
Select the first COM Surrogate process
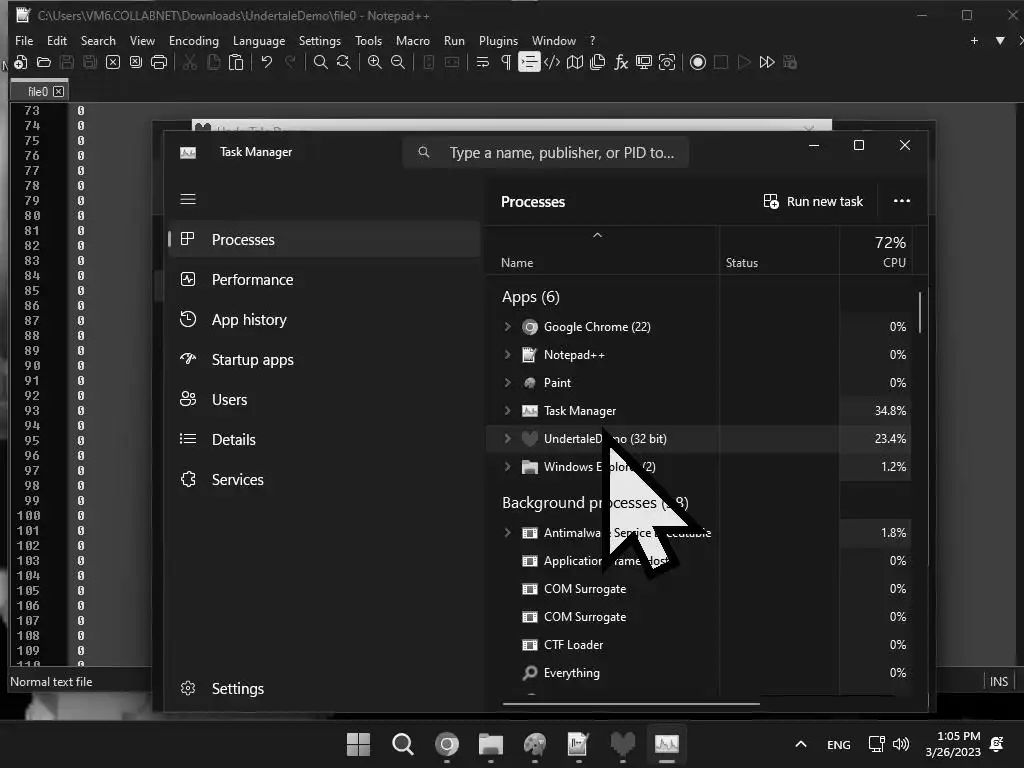[x=699, y=589]
